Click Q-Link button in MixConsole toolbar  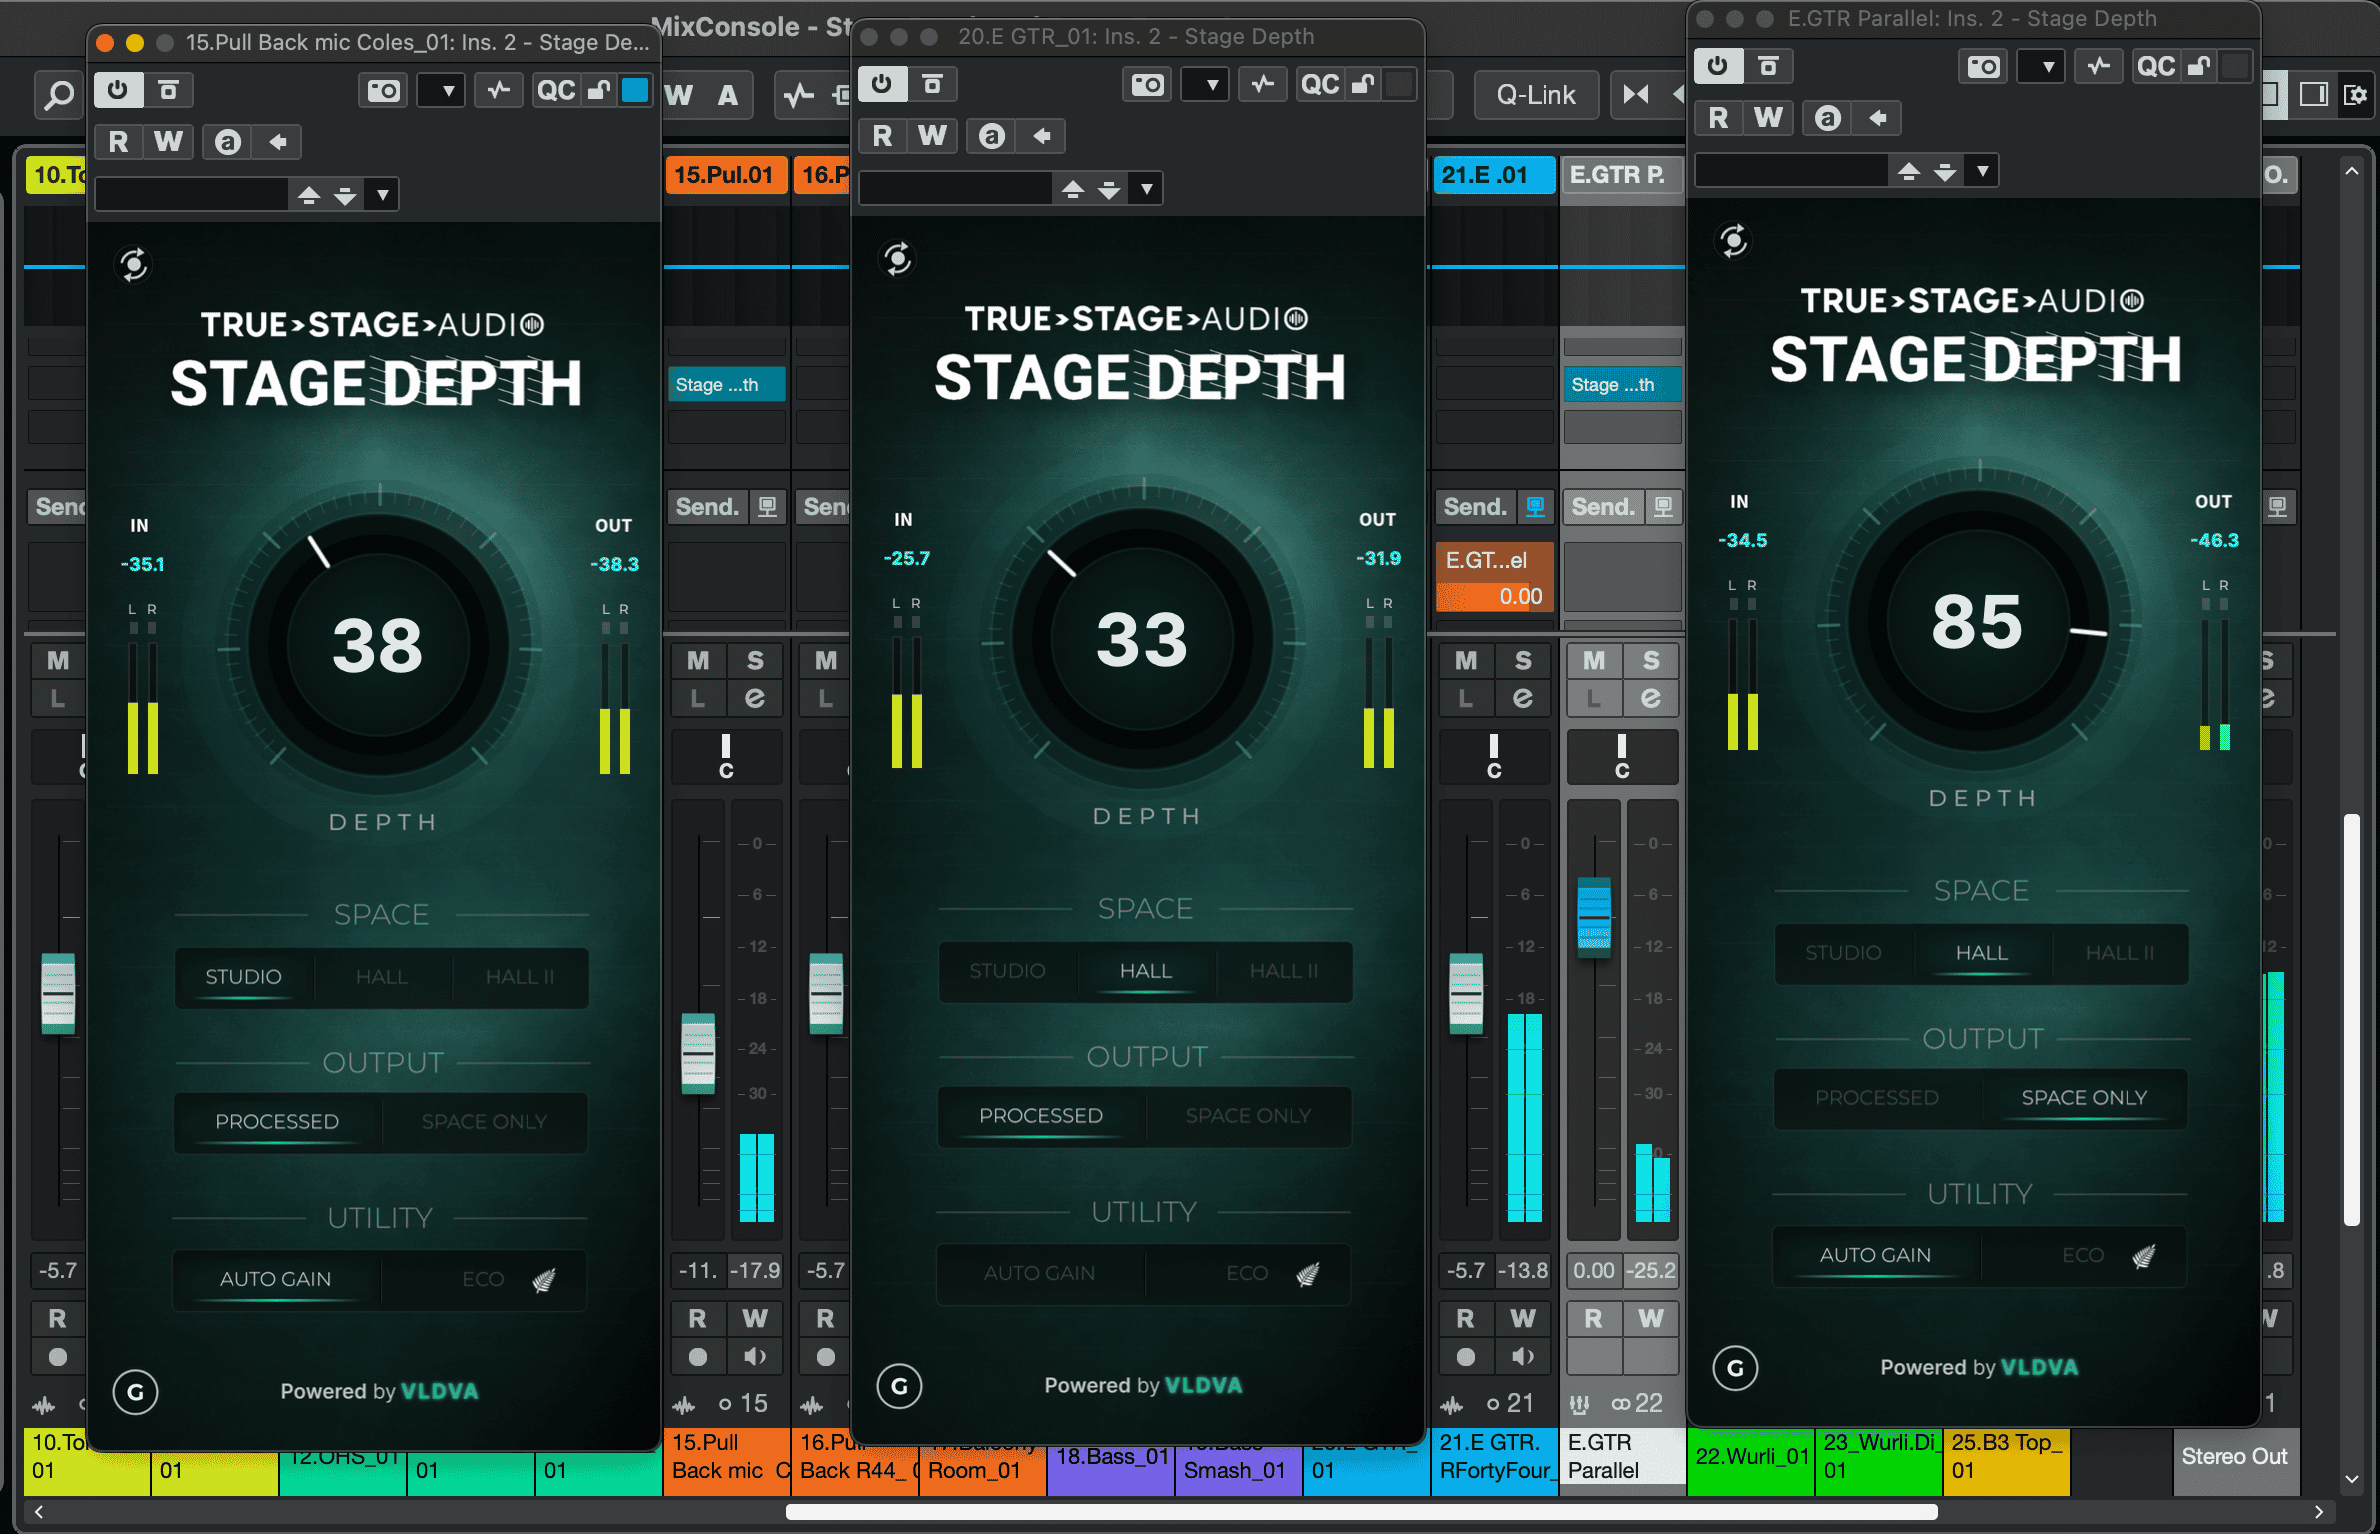click(x=1535, y=95)
